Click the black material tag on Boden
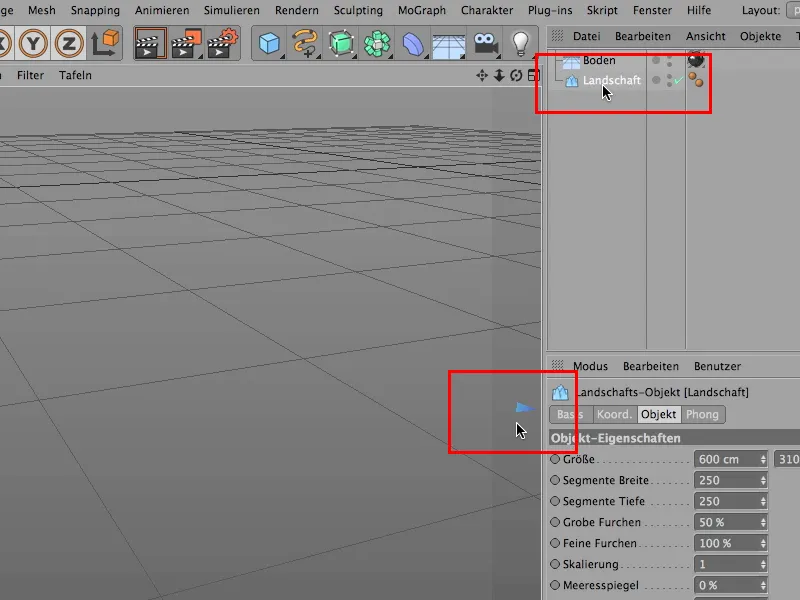800x600 pixels. (x=696, y=60)
